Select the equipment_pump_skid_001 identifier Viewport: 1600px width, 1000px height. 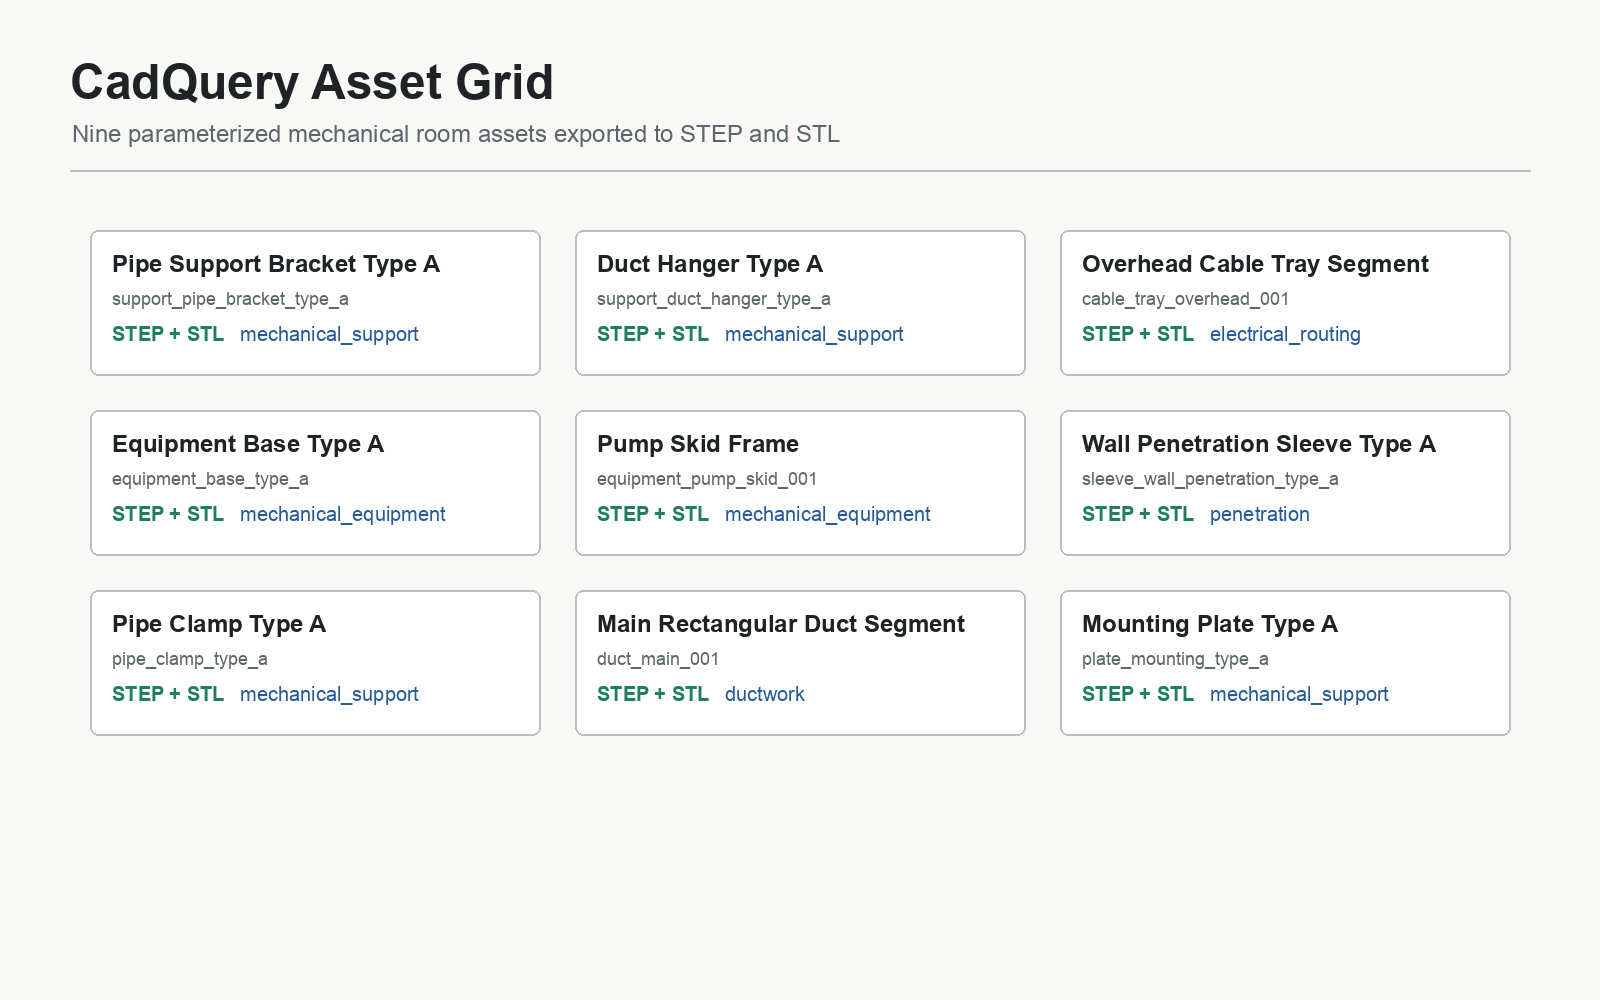pyautogui.click(x=707, y=479)
